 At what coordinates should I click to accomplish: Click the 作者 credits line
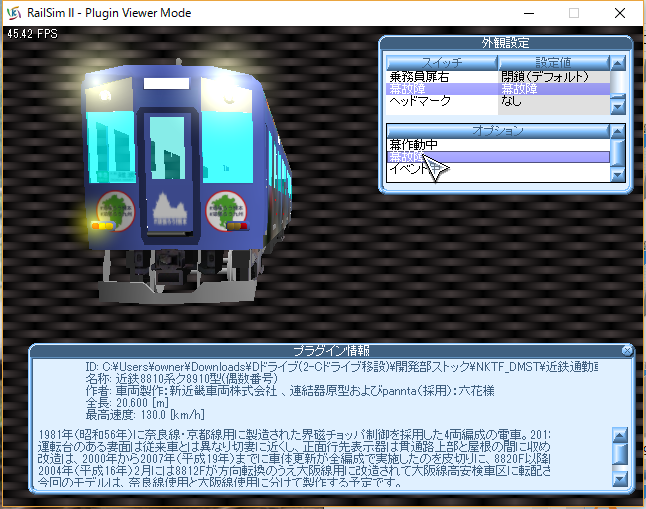(290, 390)
